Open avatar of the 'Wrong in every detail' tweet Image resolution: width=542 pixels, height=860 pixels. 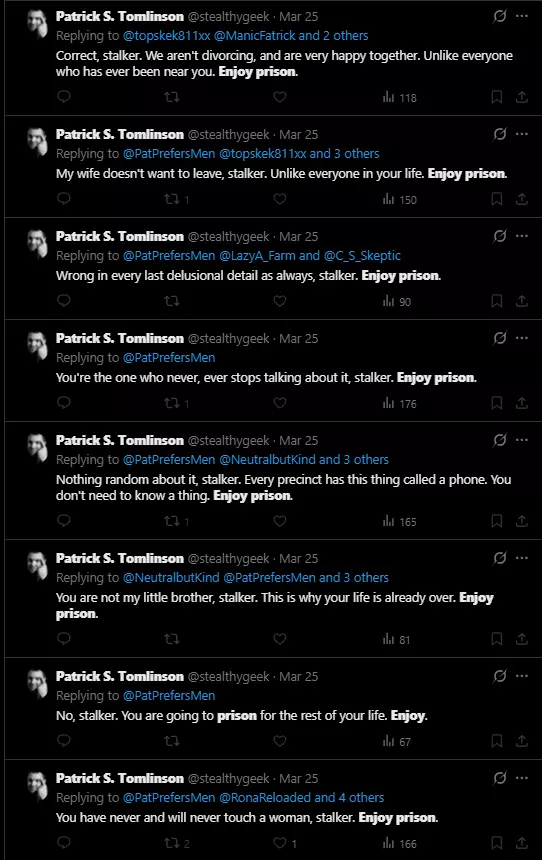coord(38,244)
